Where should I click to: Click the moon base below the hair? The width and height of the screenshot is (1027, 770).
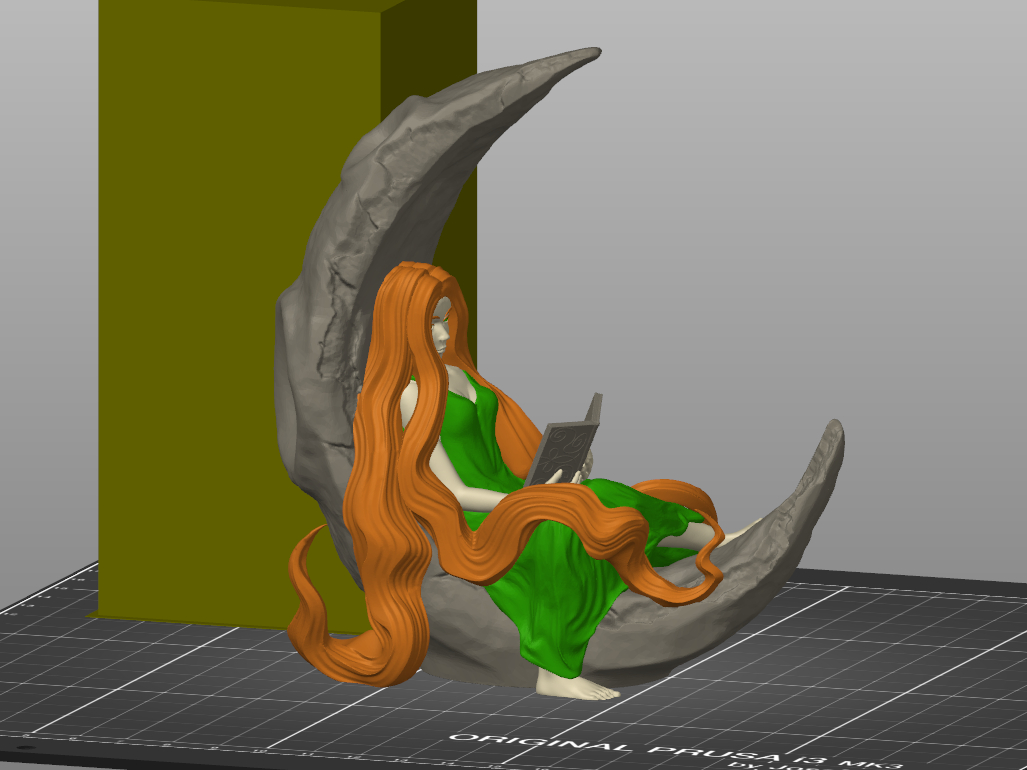pyautogui.click(x=470, y=650)
